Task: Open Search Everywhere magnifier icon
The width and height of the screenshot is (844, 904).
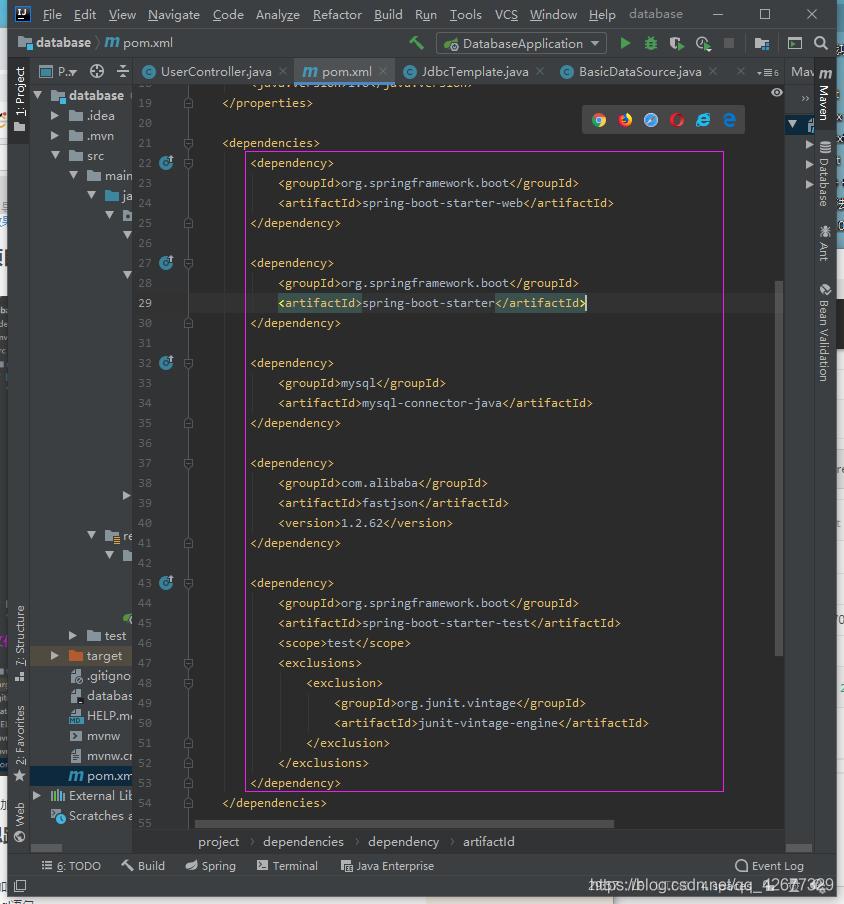Action: point(821,43)
